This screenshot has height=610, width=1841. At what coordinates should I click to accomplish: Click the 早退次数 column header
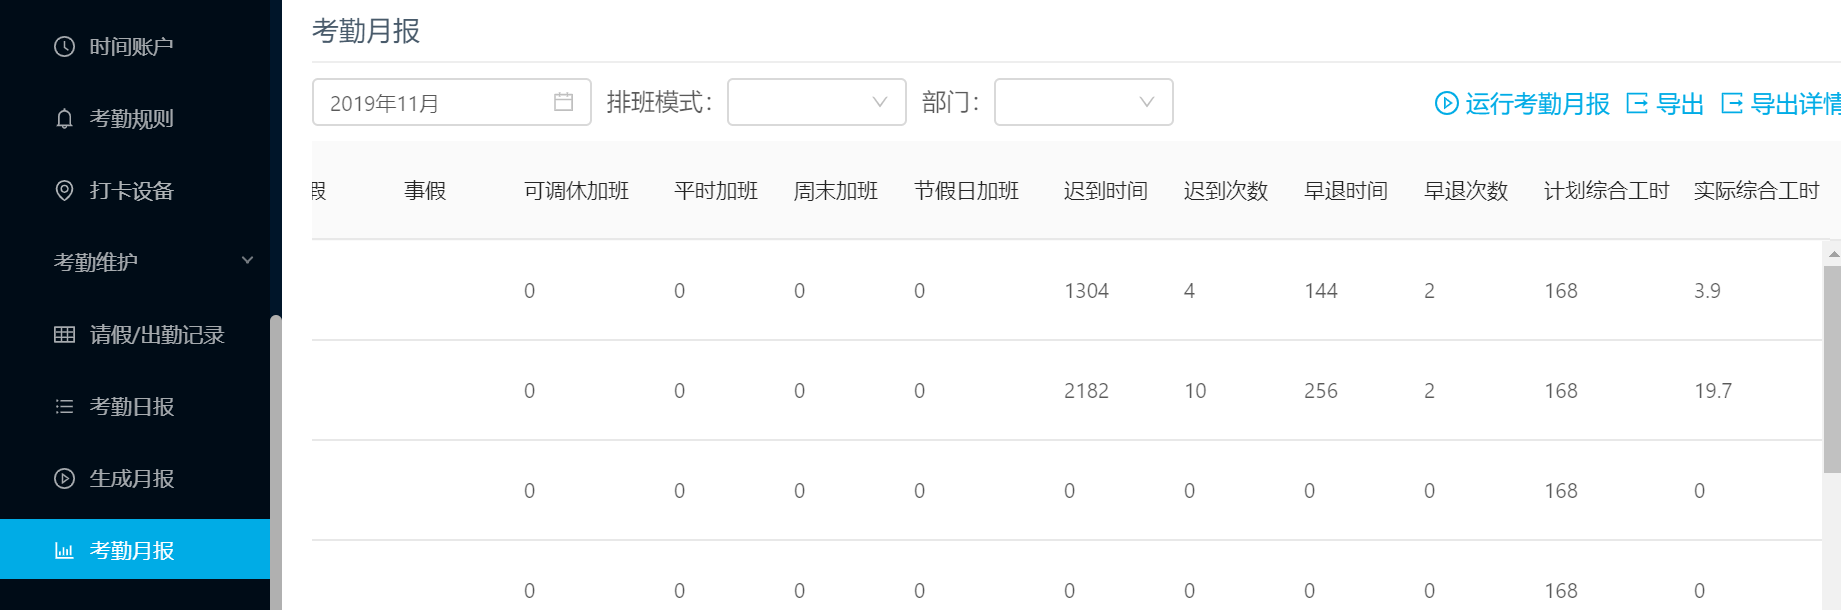point(1466,191)
